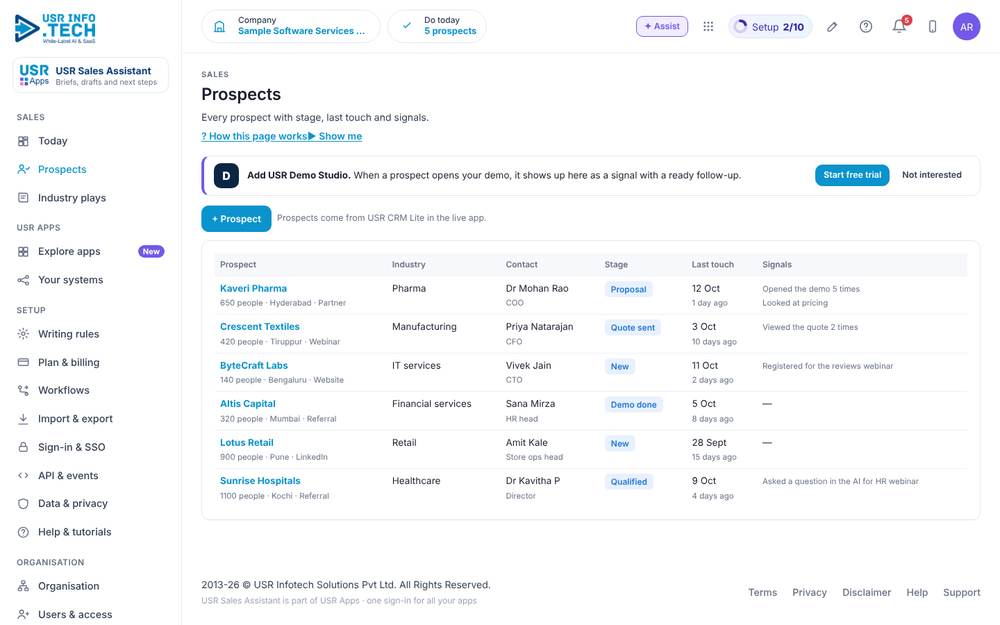Viewport: 1000px width, 625px height.
Task: Open How this page works link
Action: pyautogui.click(x=254, y=136)
